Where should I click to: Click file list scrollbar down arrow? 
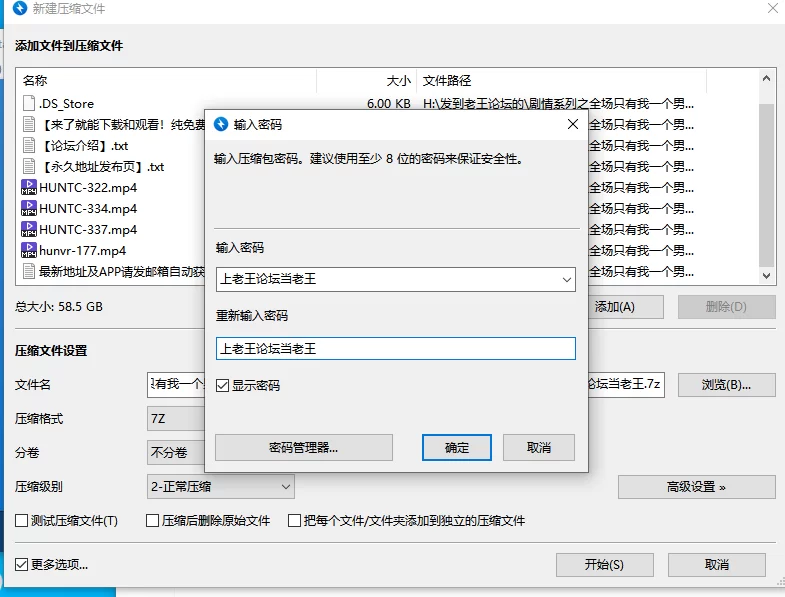(766, 275)
